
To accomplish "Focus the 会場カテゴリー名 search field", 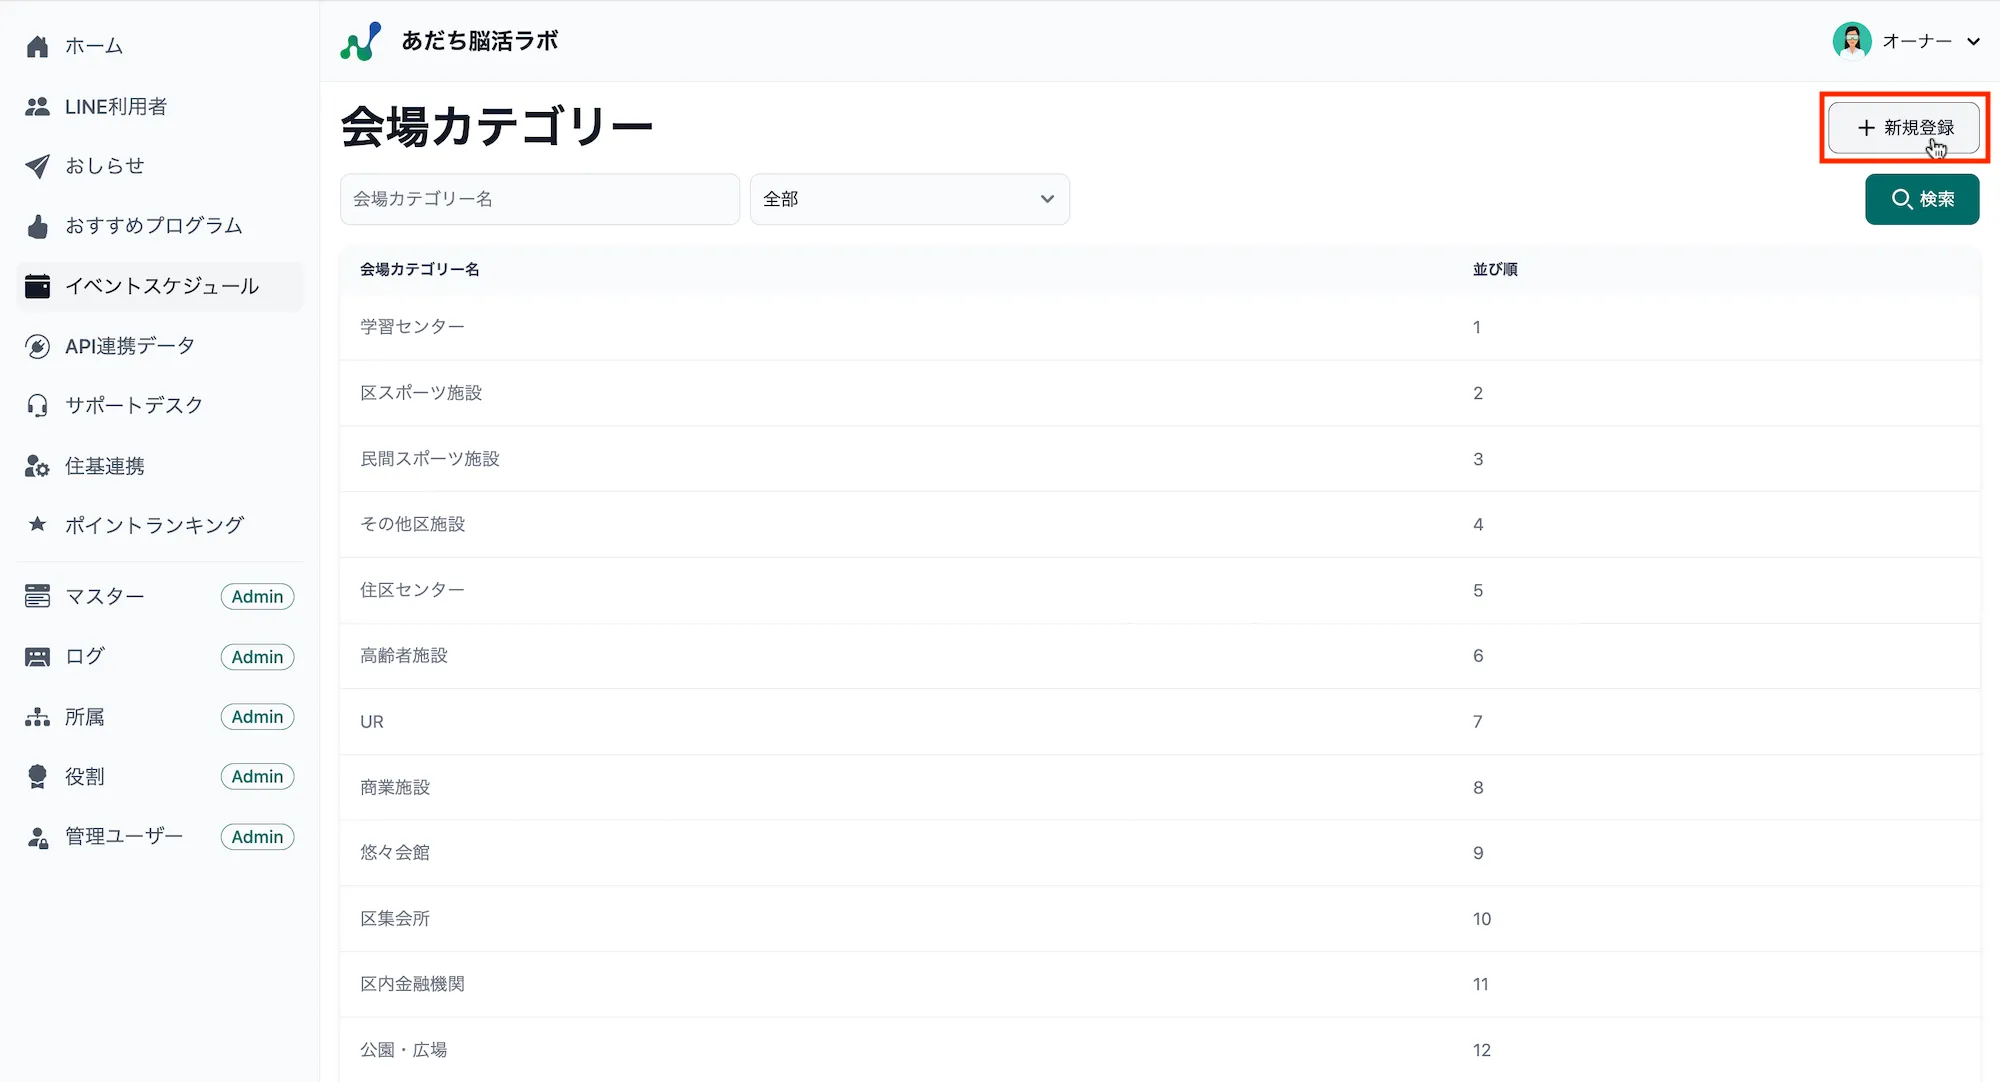I will [540, 199].
